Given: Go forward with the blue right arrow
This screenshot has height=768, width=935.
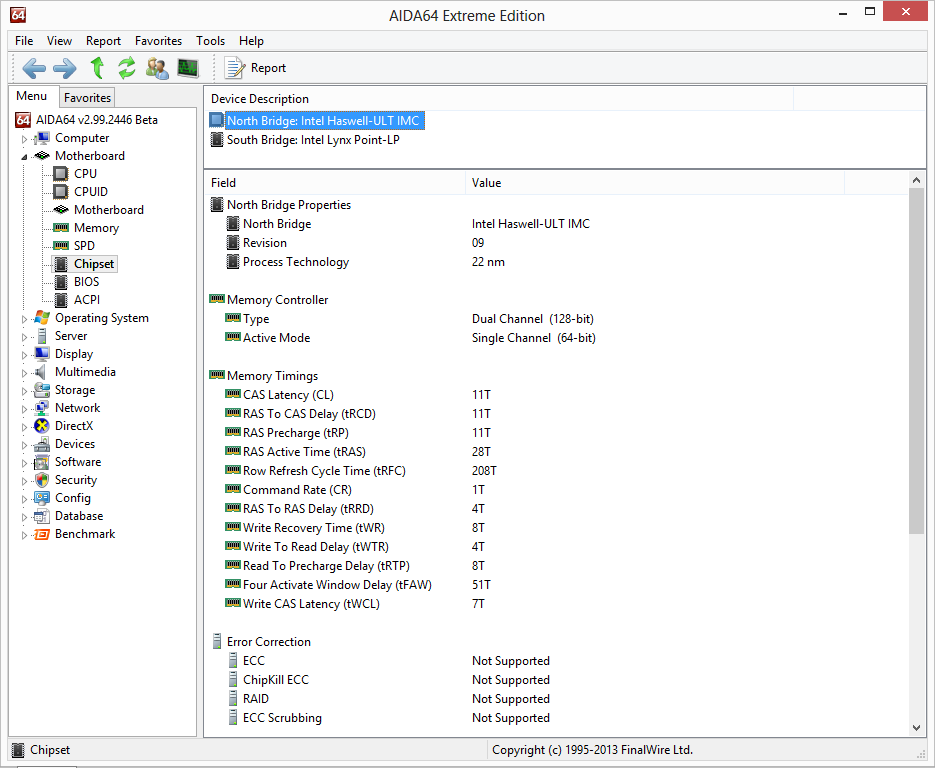Looking at the screenshot, I should [x=64, y=68].
